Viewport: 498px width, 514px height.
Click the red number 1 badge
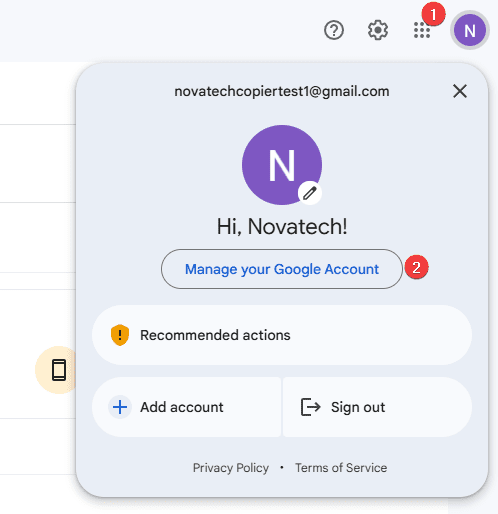[x=433, y=14]
